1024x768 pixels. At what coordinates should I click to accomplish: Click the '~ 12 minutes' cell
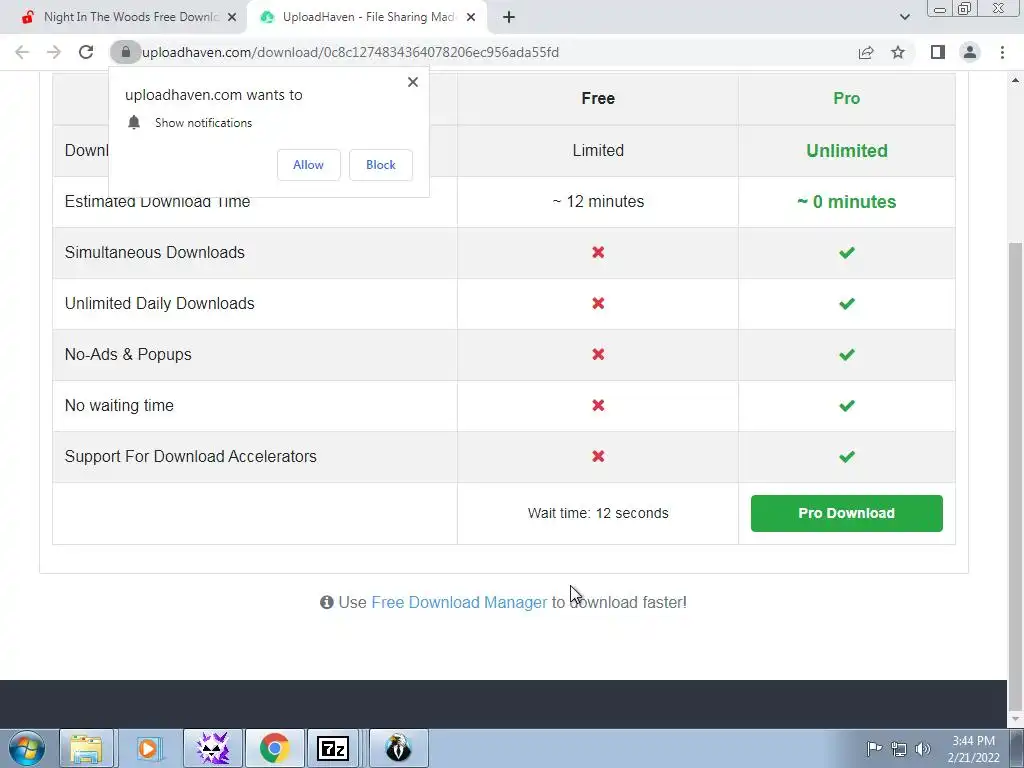[598, 201]
